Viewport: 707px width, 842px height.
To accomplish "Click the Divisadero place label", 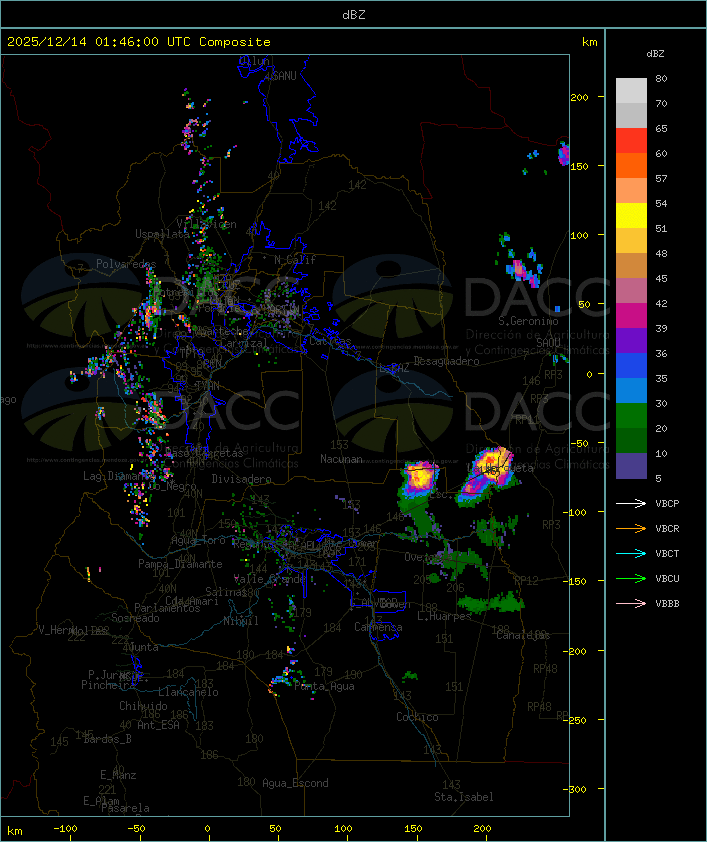I will (x=241, y=478).
